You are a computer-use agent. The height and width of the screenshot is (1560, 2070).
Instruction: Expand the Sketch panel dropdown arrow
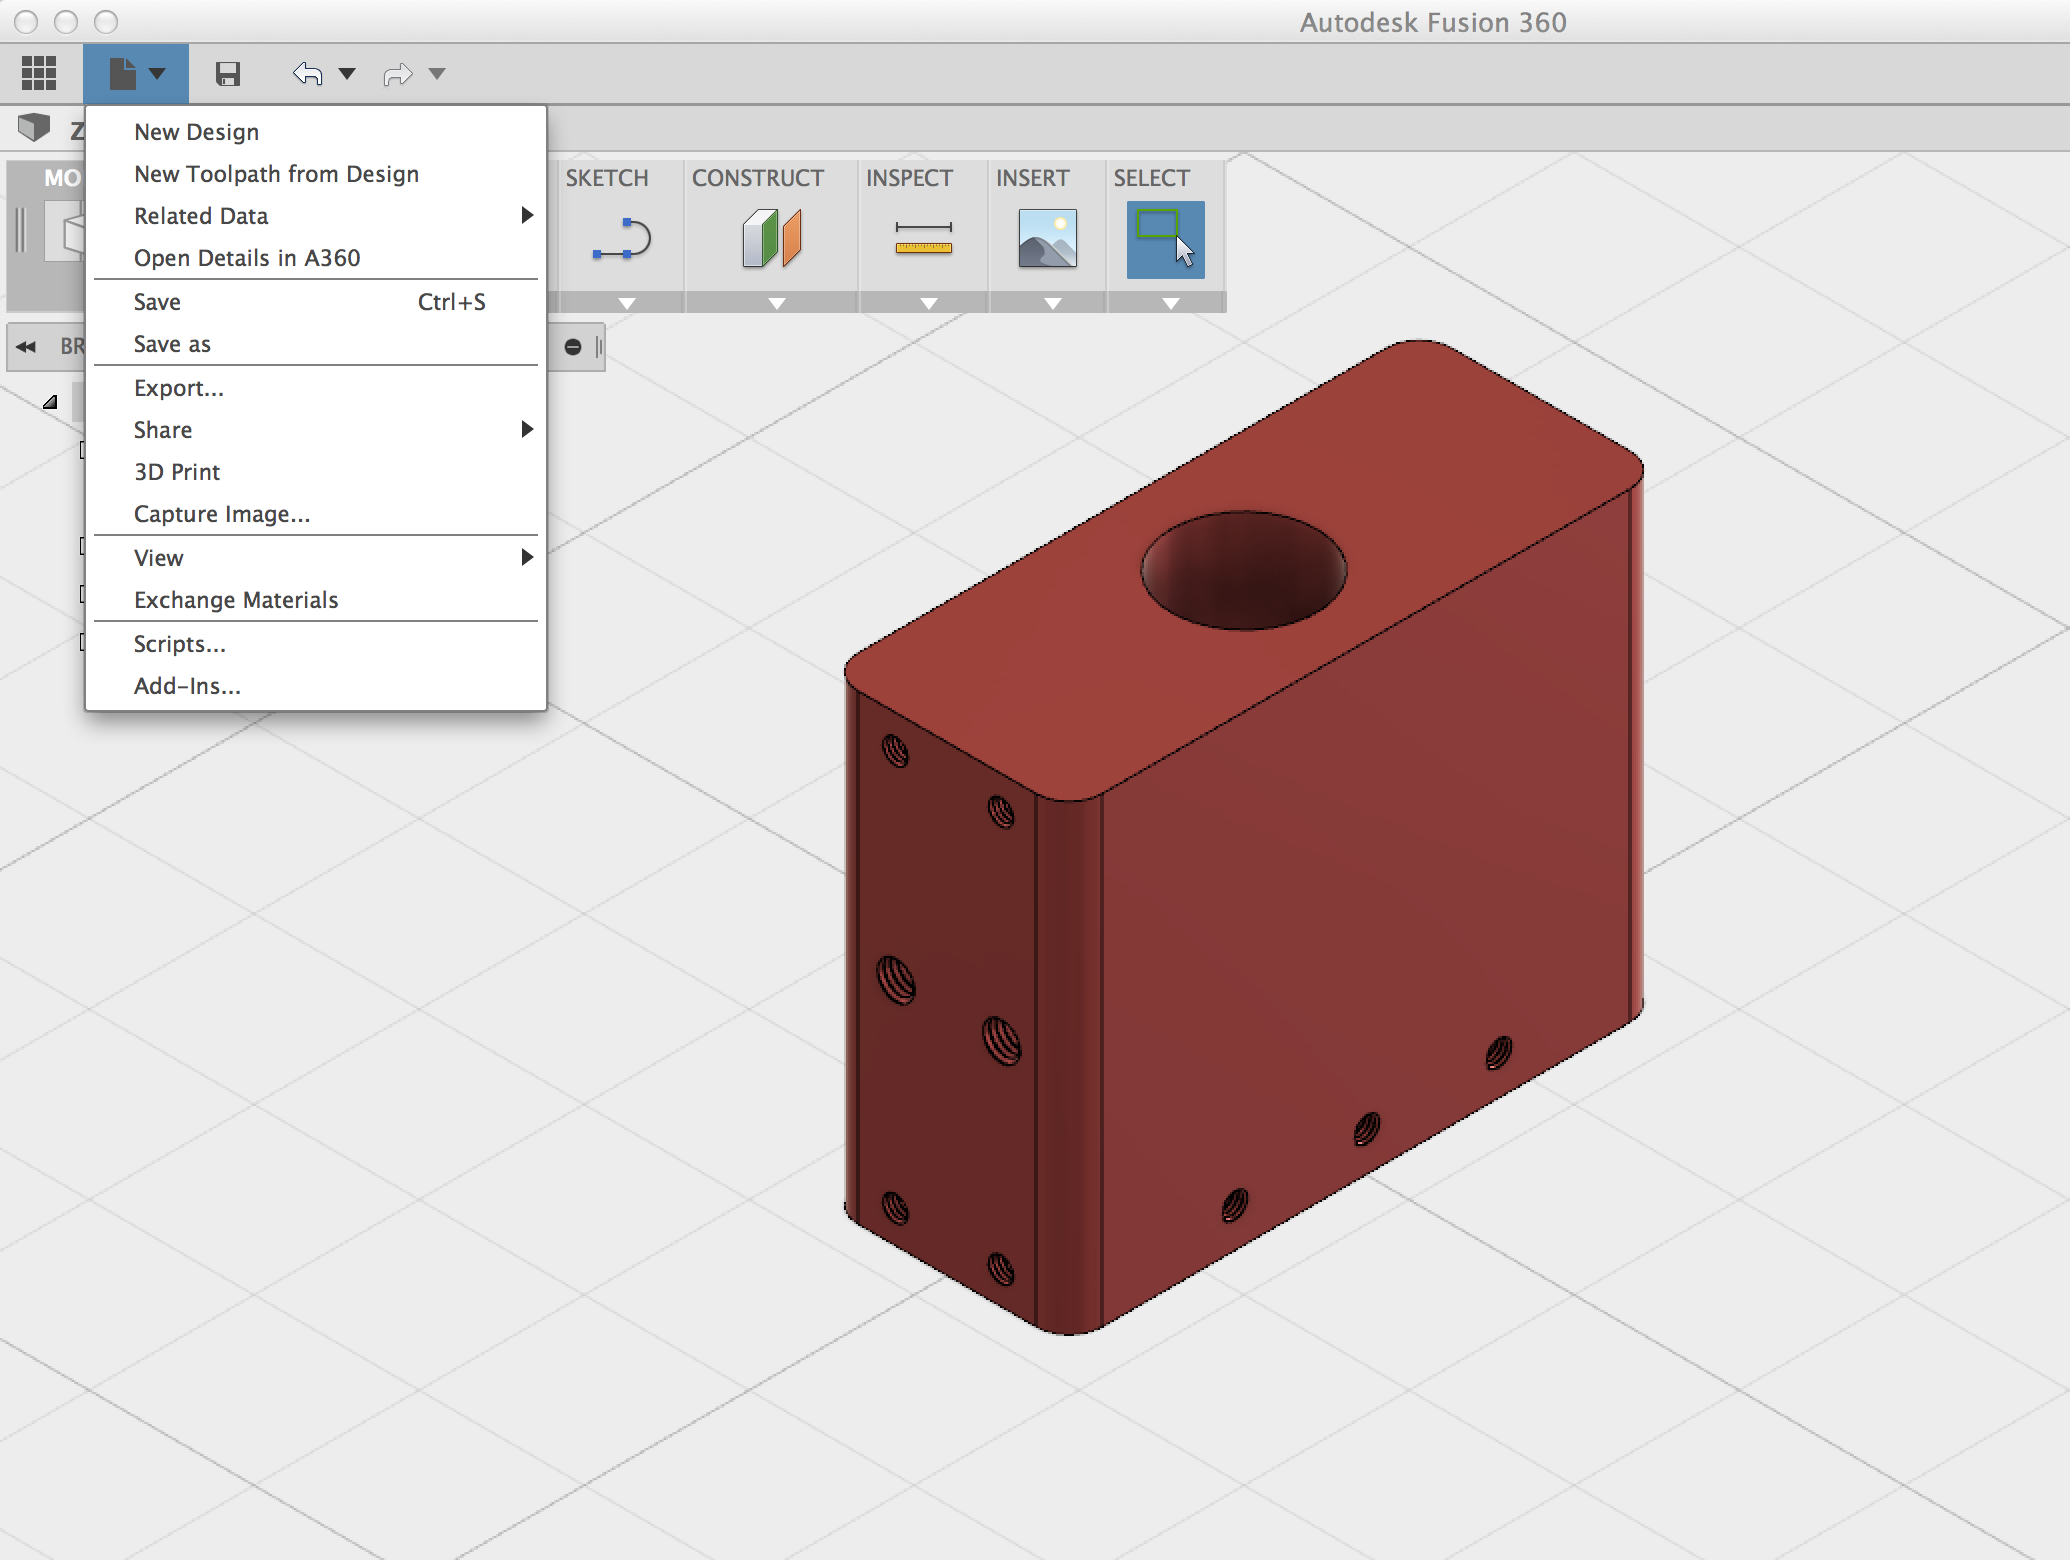(625, 300)
